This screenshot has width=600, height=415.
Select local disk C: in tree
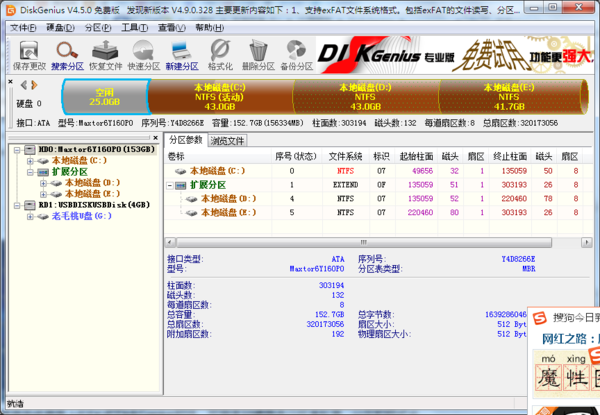pos(79,161)
